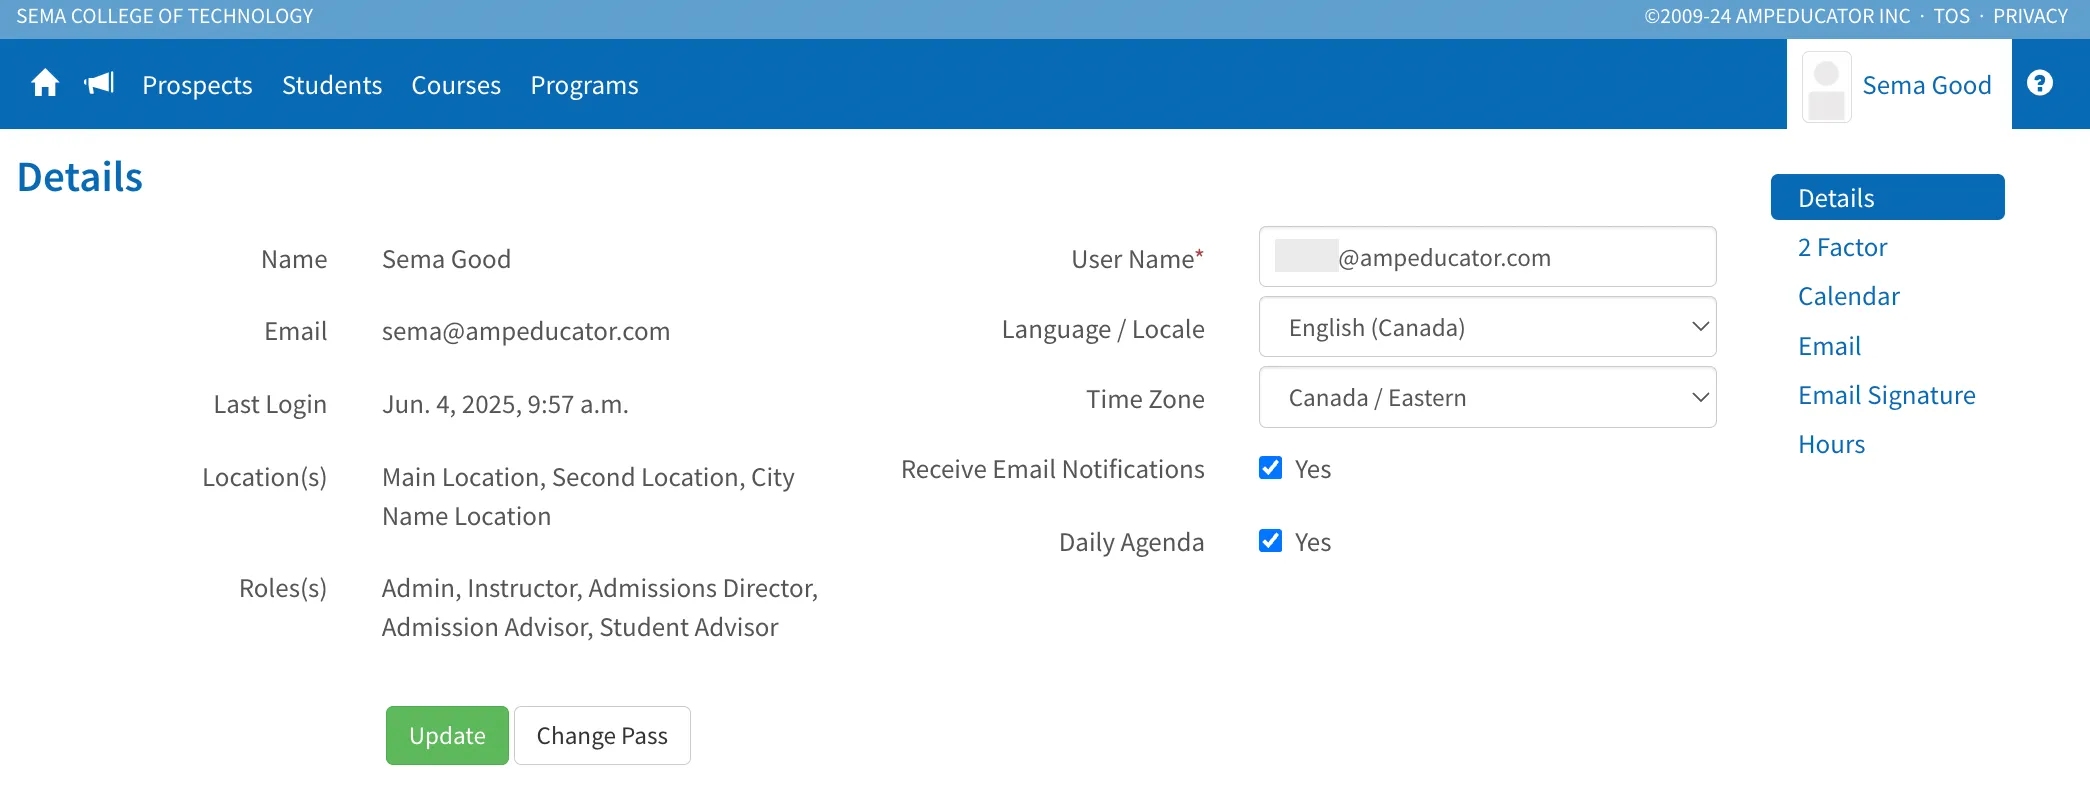
Task: Open the Language / Locale dropdown
Action: (1487, 327)
